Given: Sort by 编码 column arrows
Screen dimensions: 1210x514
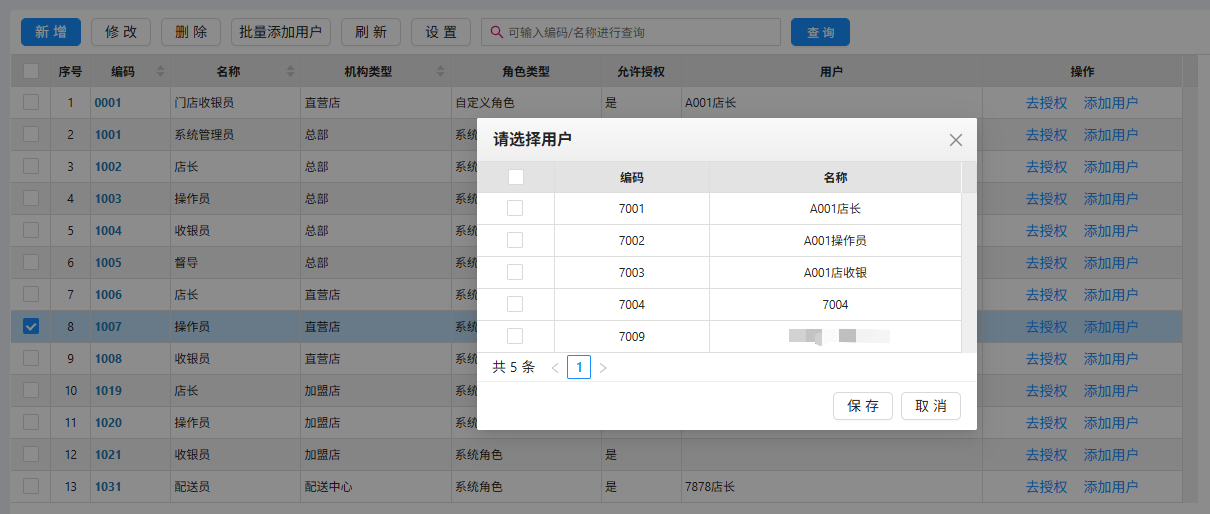Looking at the screenshot, I should click(x=160, y=72).
